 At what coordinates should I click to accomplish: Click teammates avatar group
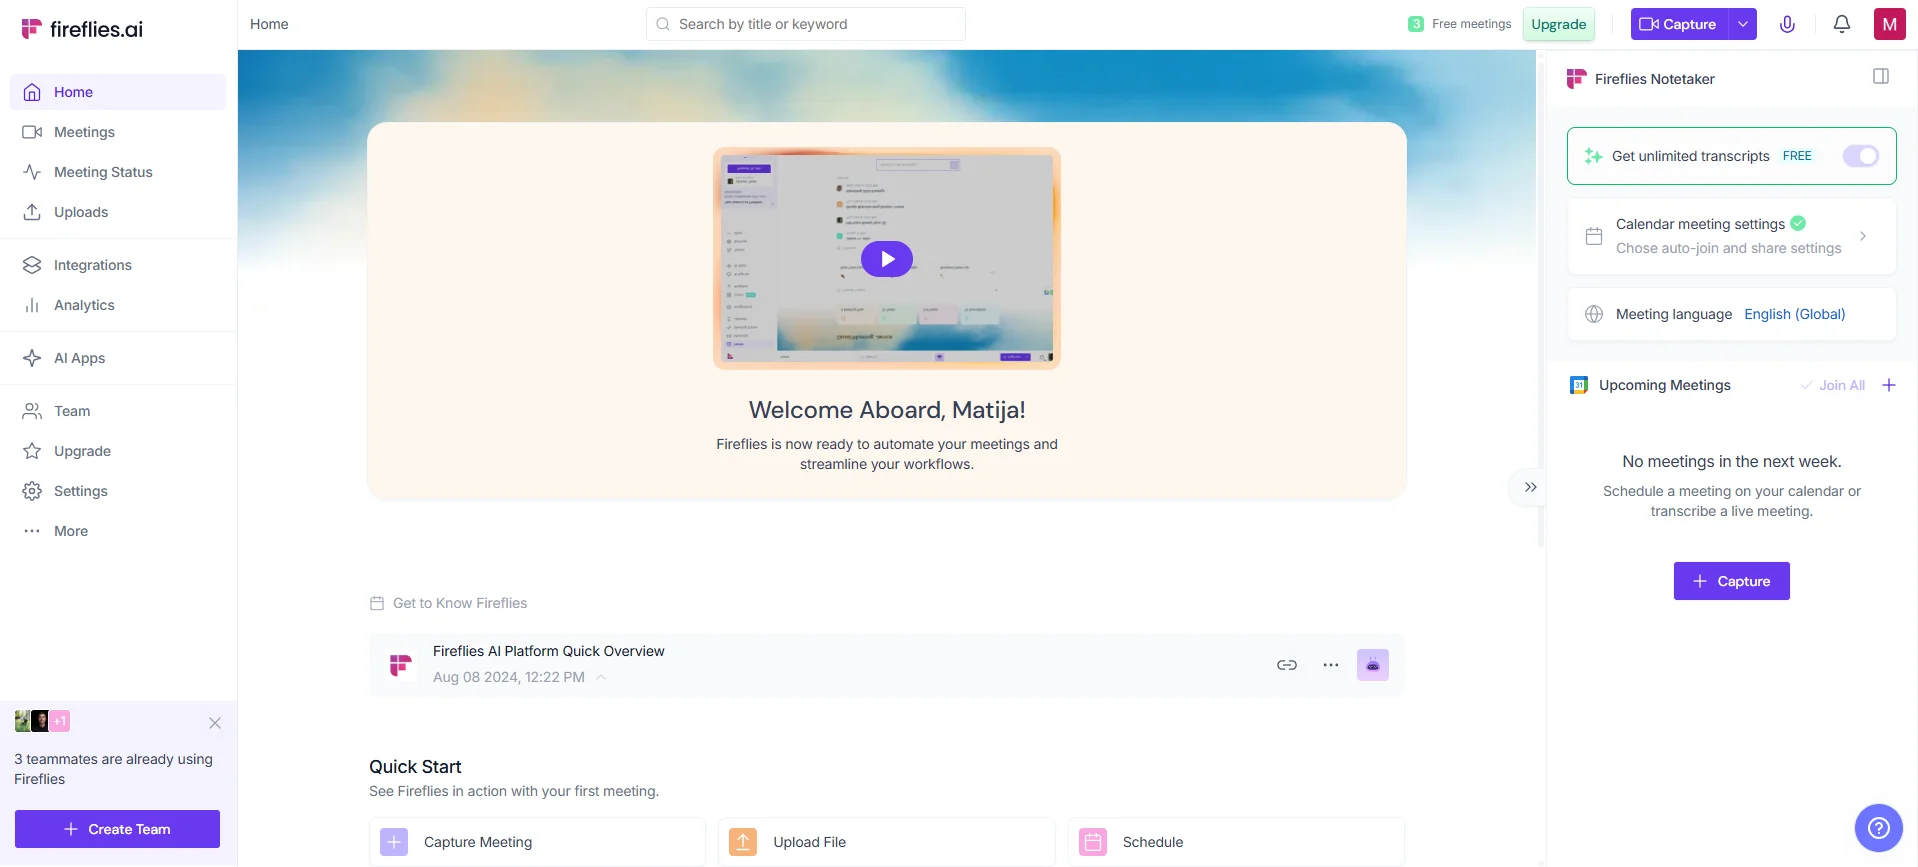(x=42, y=721)
